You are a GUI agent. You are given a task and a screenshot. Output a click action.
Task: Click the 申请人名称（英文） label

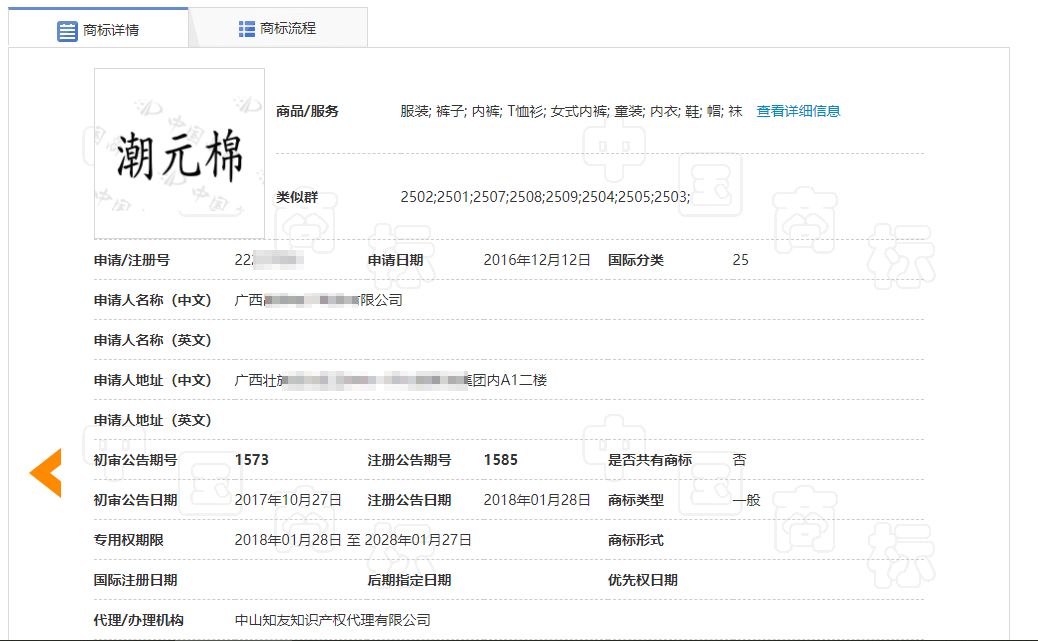click(x=152, y=340)
